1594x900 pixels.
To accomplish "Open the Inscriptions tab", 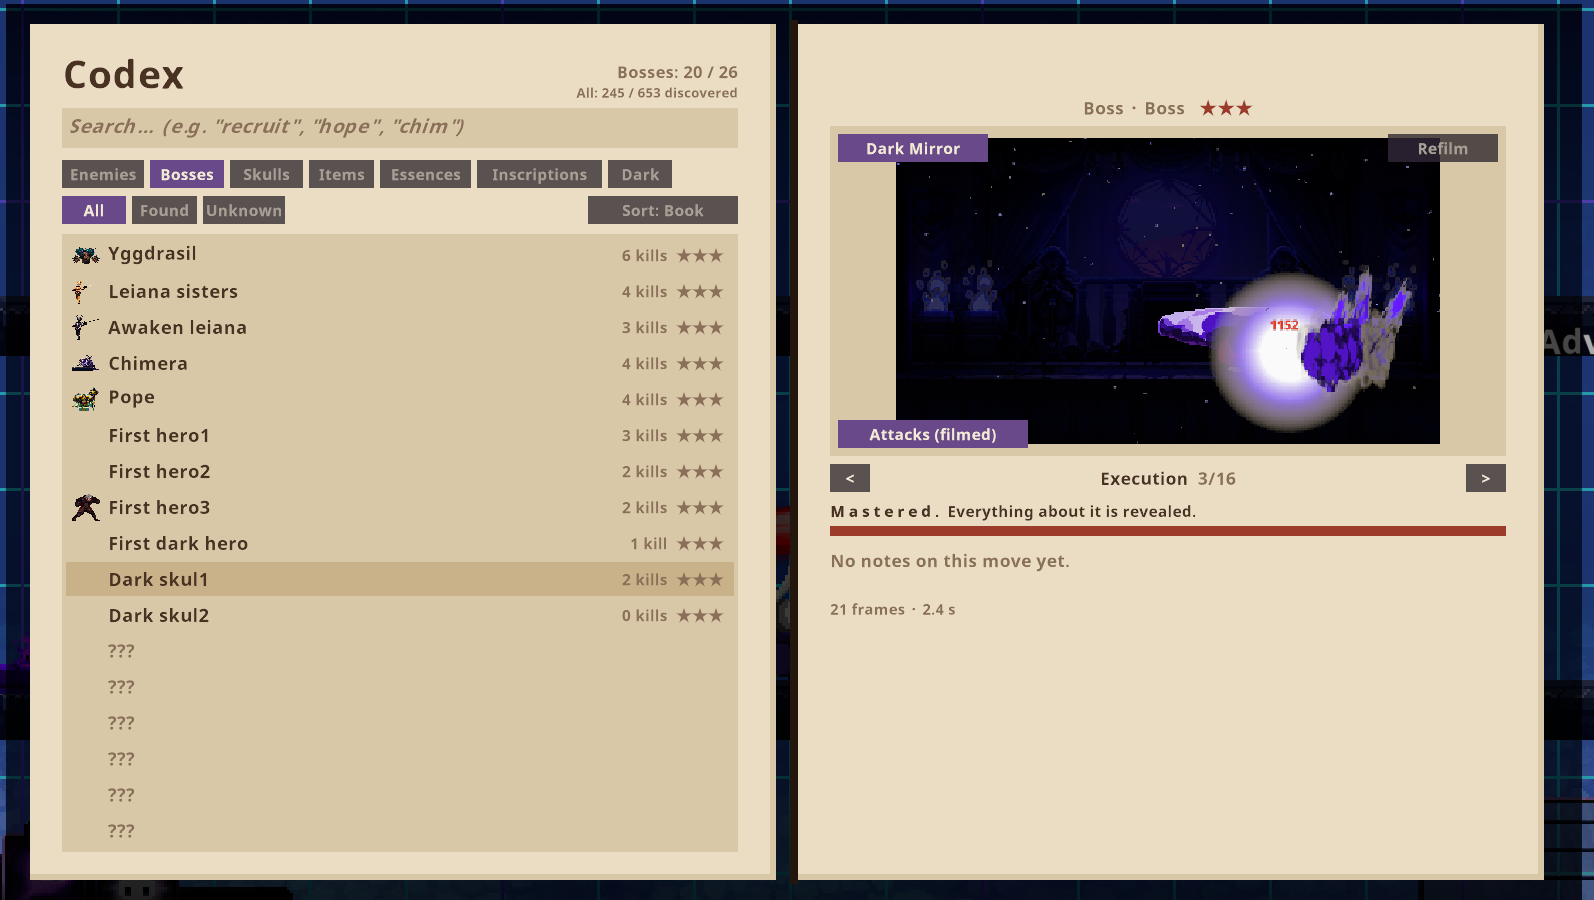I will click(x=539, y=174).
